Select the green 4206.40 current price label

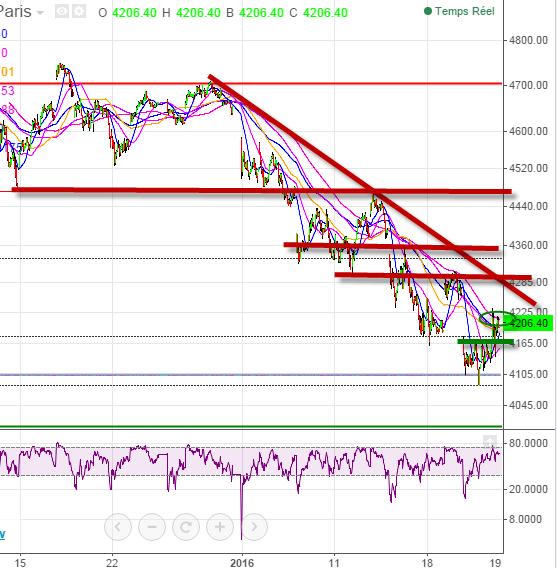pyautogui.click(x=528, y=323)
